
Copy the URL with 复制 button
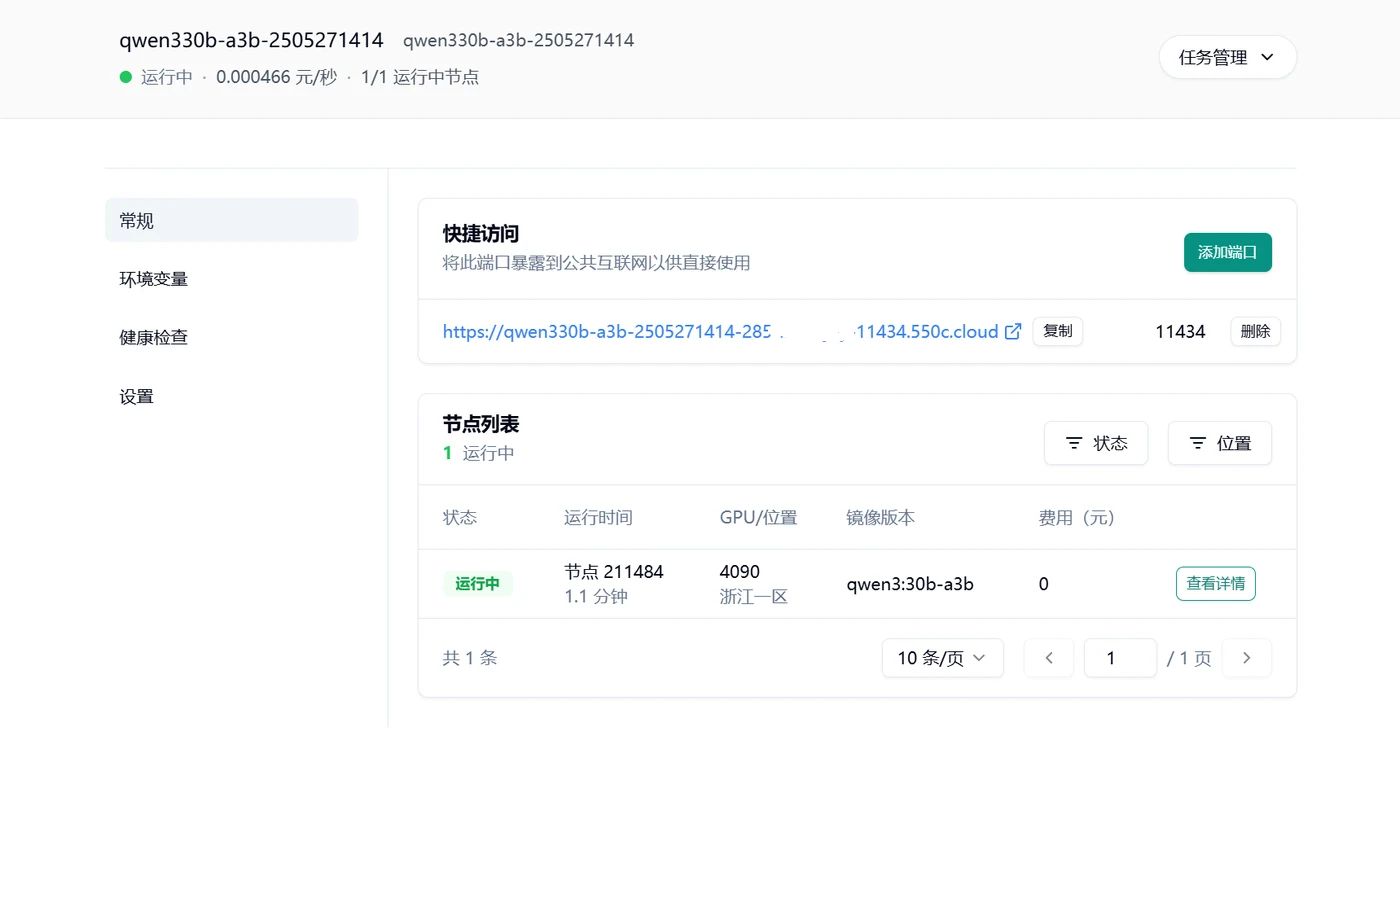(x=1057, y=331)
